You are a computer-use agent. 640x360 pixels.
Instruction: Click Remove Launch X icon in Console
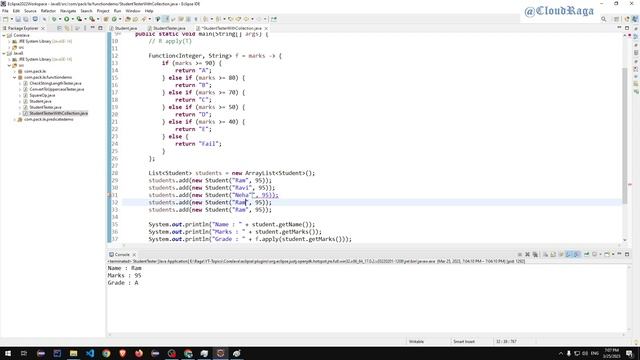point(527,254)
